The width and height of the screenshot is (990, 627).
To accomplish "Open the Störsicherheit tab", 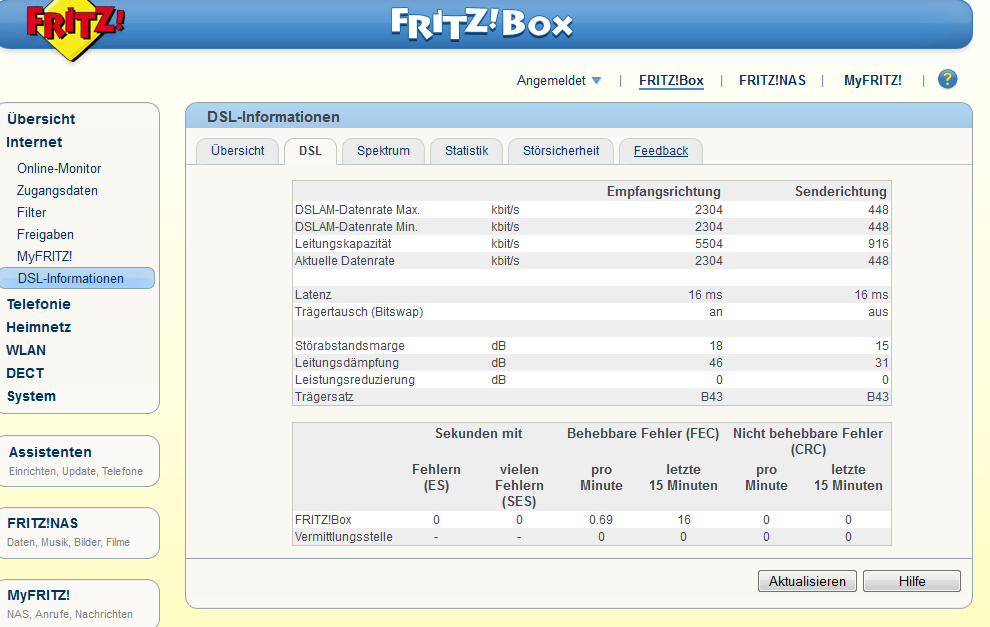I will coord(561,151).
